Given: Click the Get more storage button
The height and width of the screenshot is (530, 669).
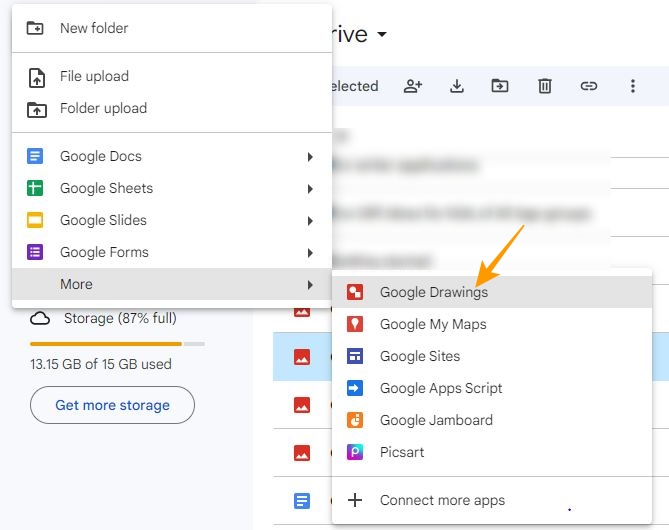Looking at the screenshot, I should click(112, 405).
